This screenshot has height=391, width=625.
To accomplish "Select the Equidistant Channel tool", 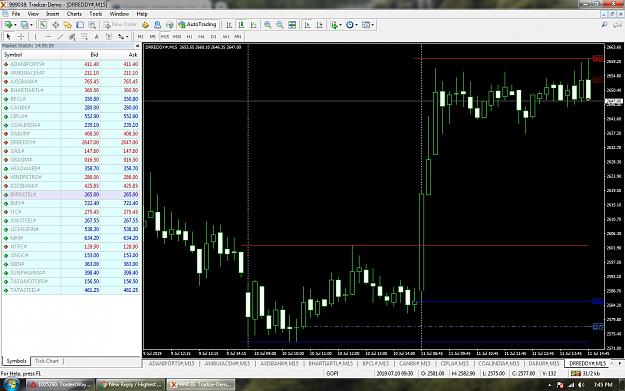I will (x=72, y=37).
